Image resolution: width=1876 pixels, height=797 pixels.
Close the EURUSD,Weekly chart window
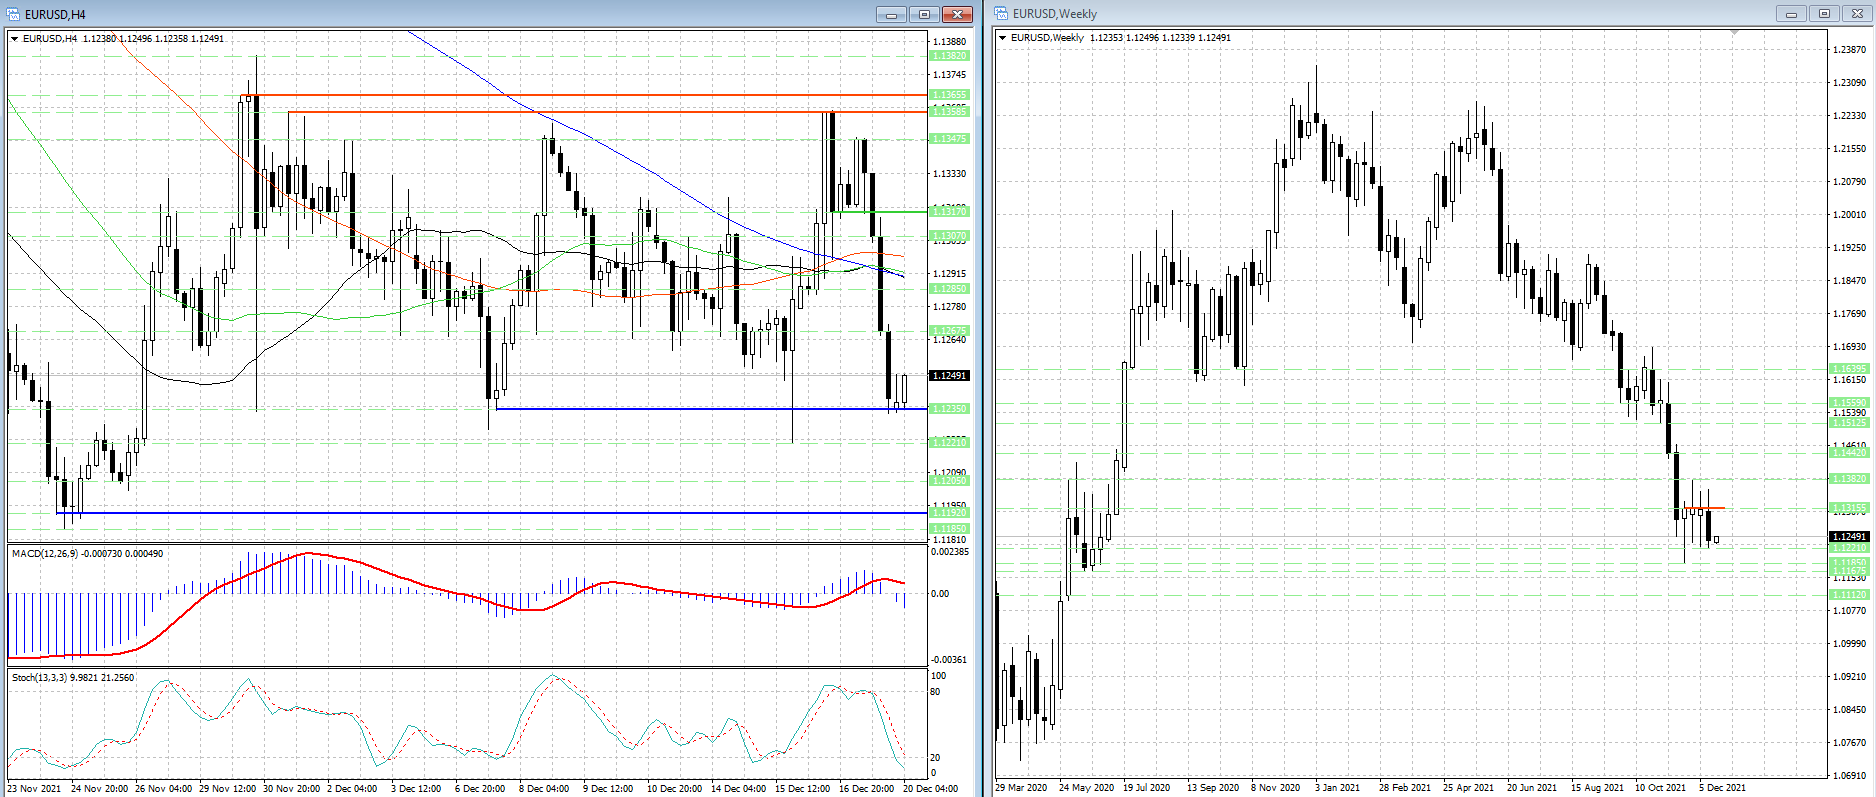click(x=1857, y=14)
